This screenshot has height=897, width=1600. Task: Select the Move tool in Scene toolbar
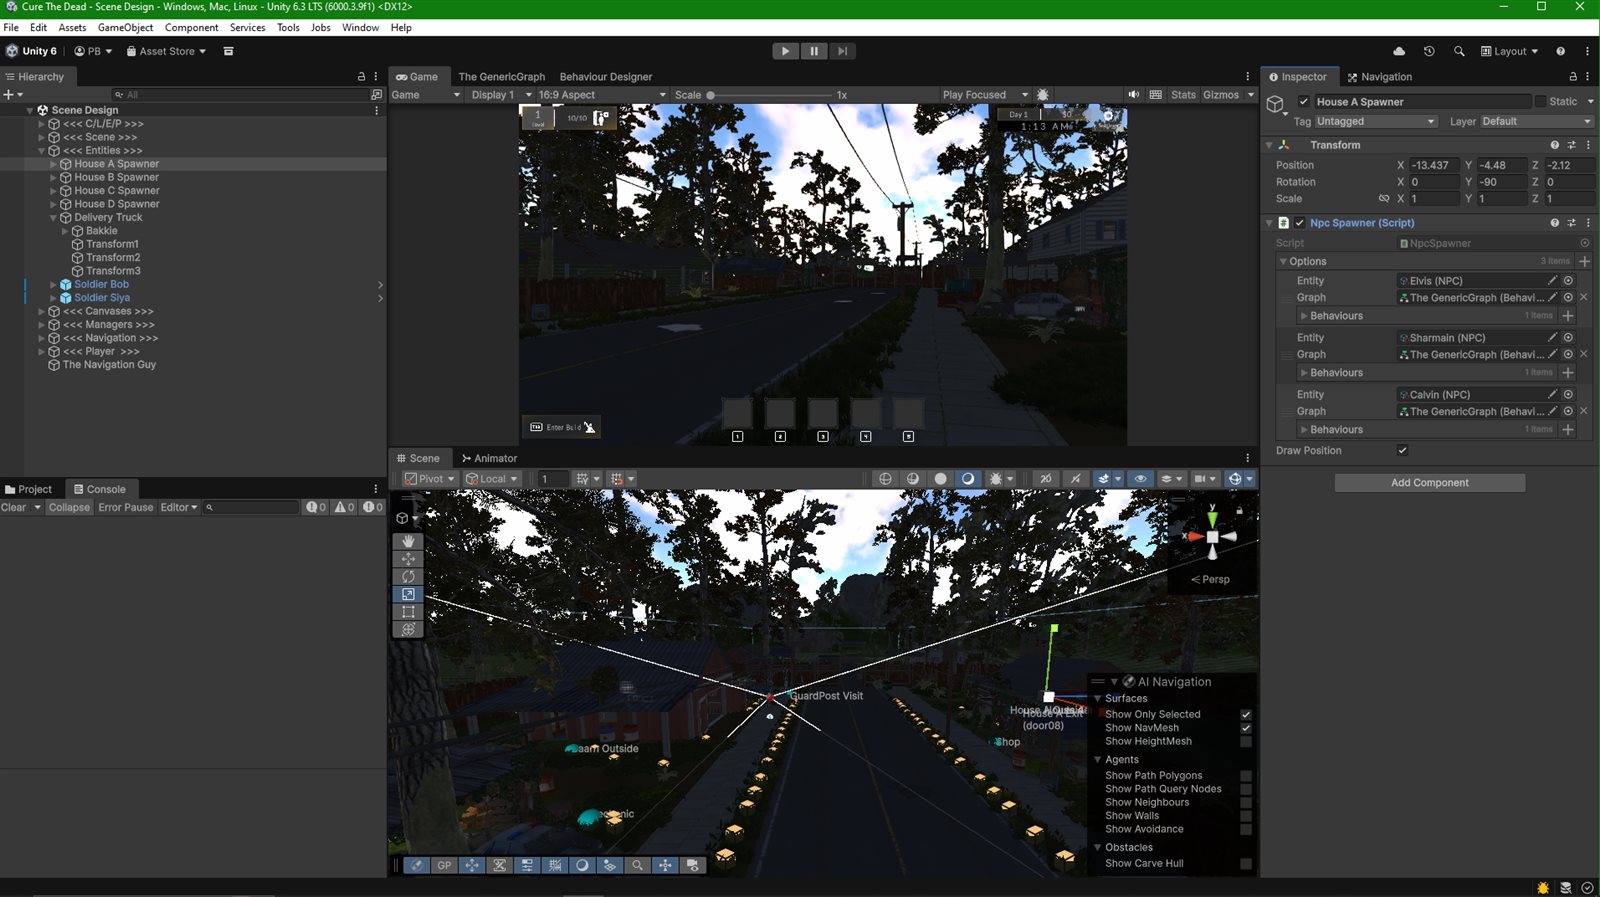pyautogui.click(x=408, y=559)
